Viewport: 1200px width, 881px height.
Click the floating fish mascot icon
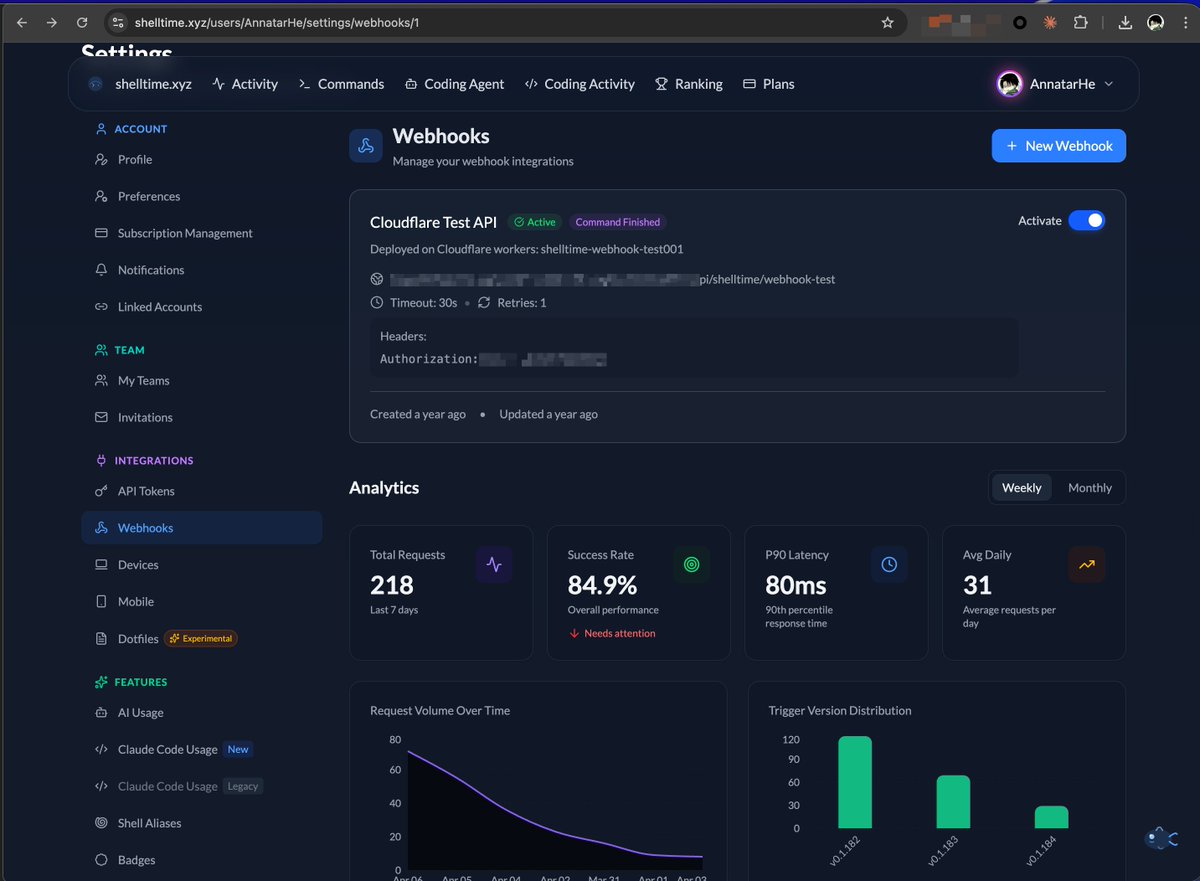click(1159, 838)
